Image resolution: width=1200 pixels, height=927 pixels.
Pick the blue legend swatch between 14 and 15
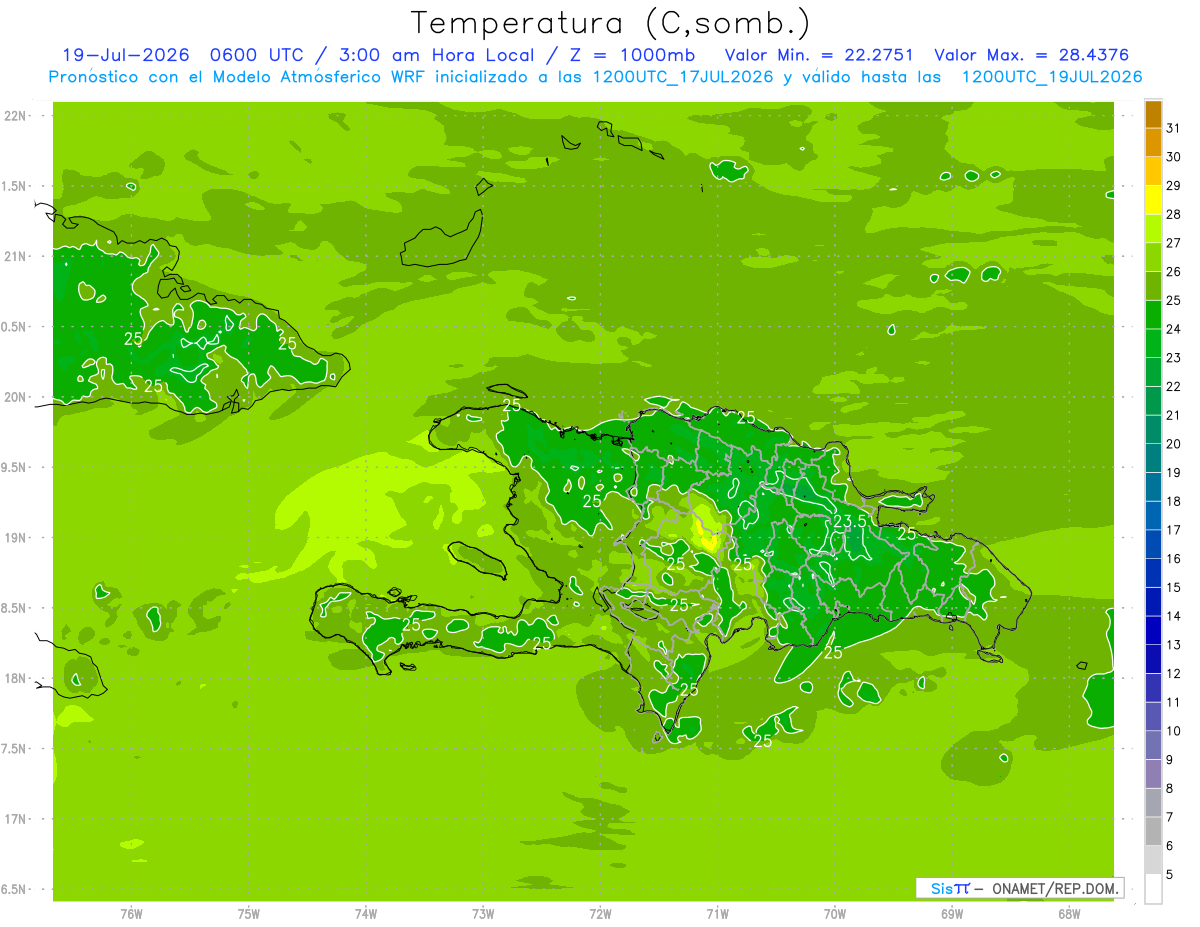(1153, 602)
